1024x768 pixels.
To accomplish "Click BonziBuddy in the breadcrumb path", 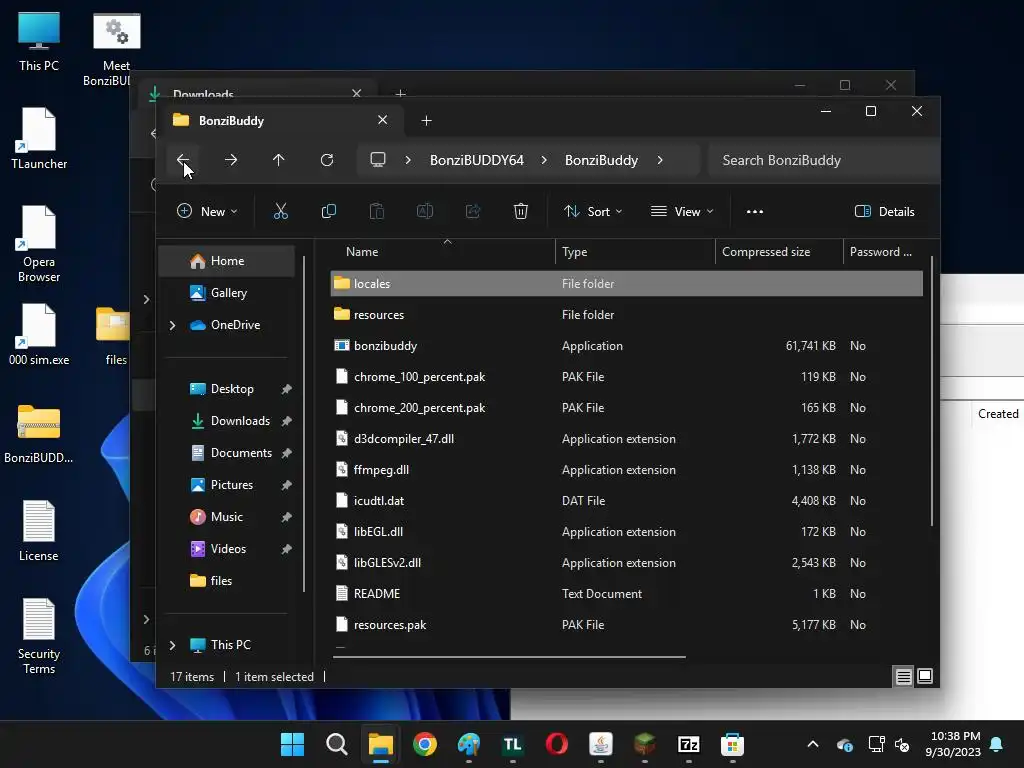I will click(601, 160).
